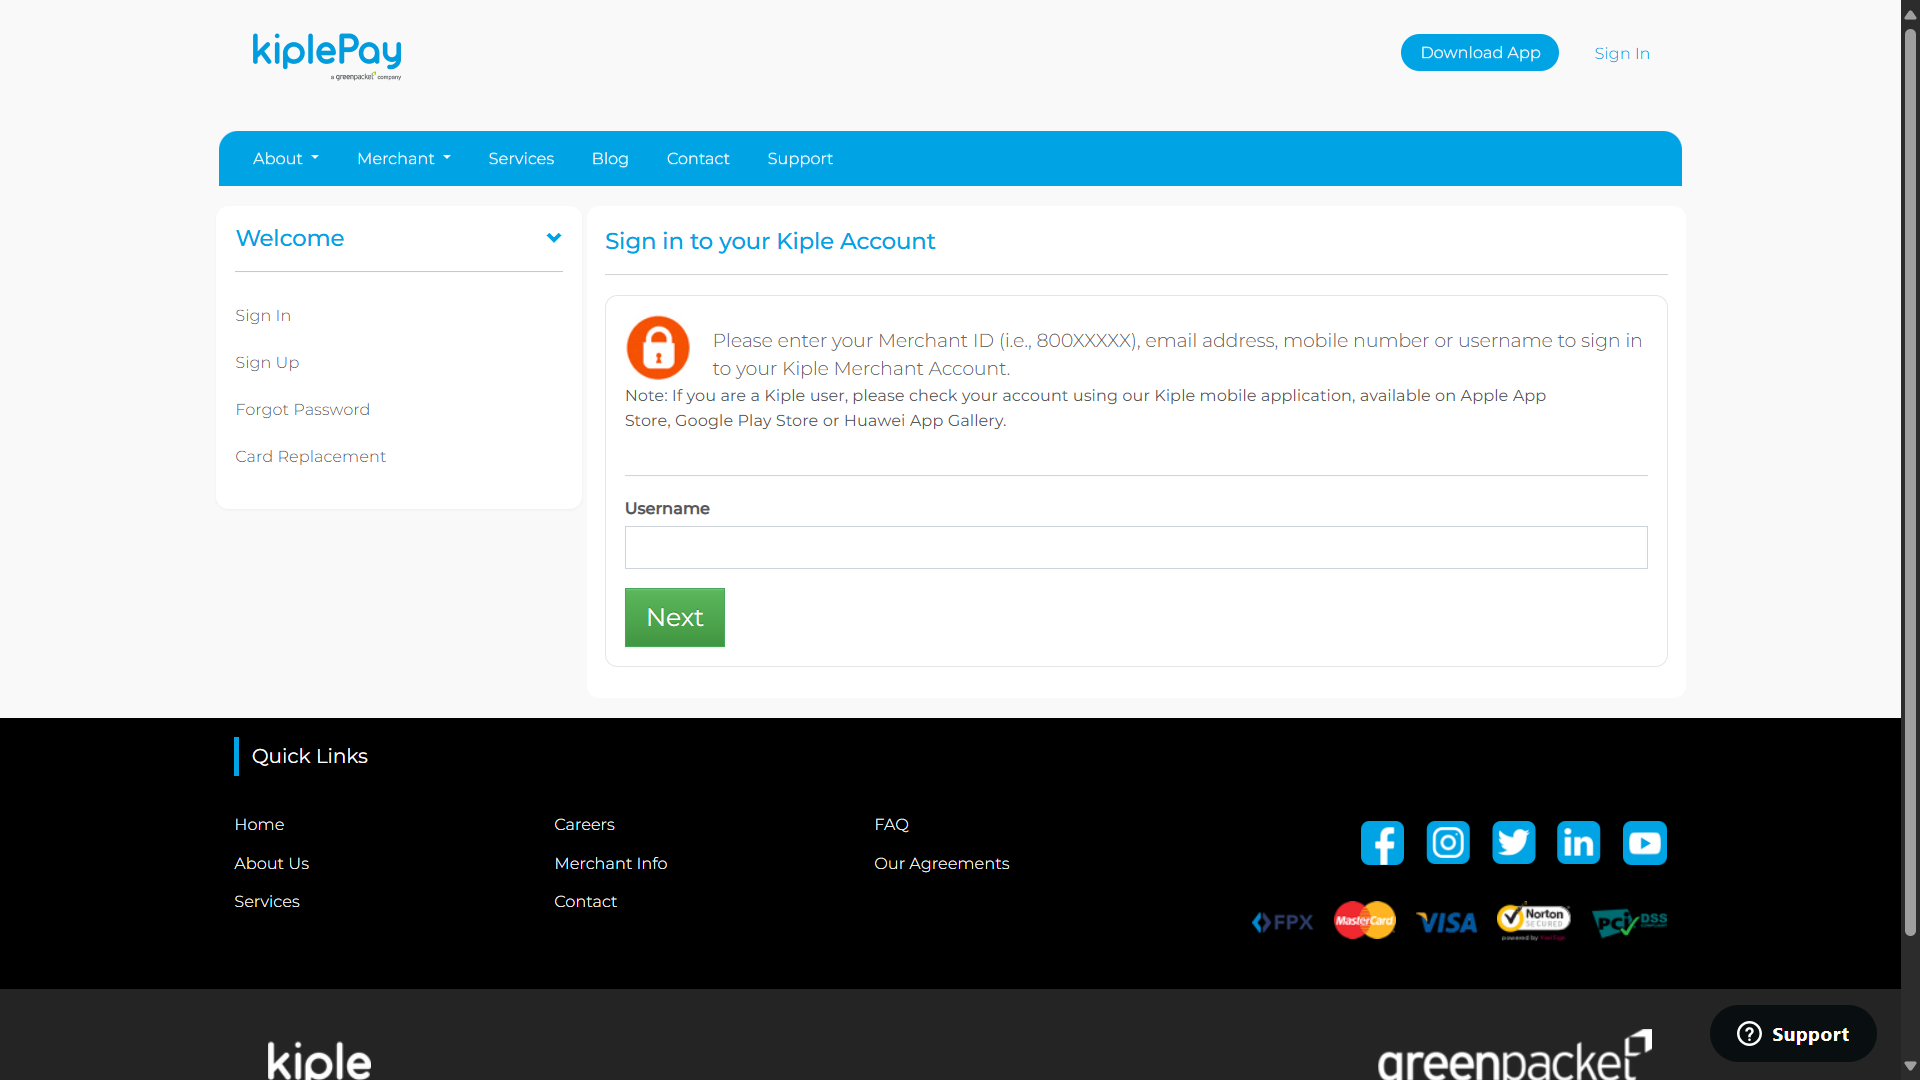The image size is (1920, 1080).
Task: Open Services in the navigation bar
Action: 521,159
